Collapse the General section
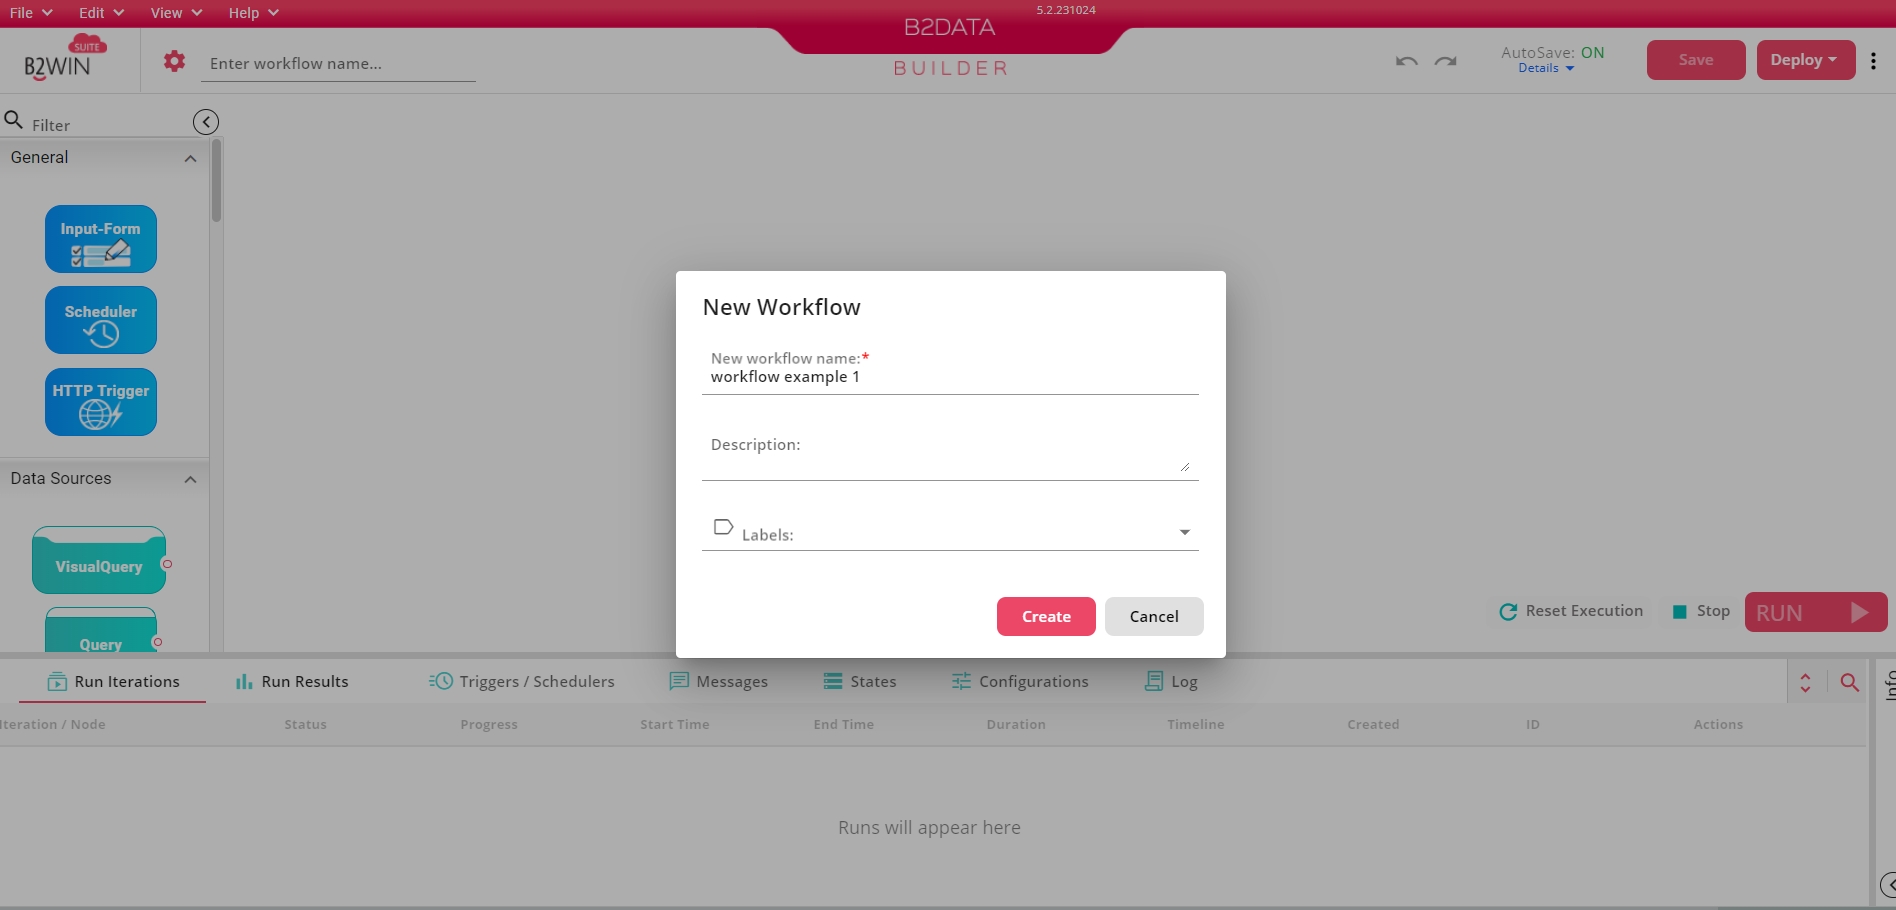The image size is (1896, 910). pos(190,158)
